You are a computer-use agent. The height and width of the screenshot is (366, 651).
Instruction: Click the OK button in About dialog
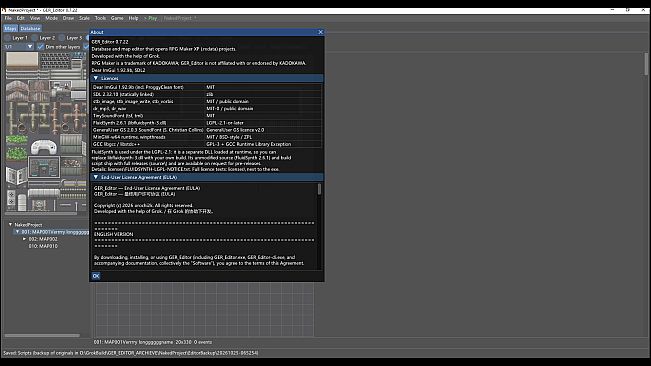pos(96,276)
